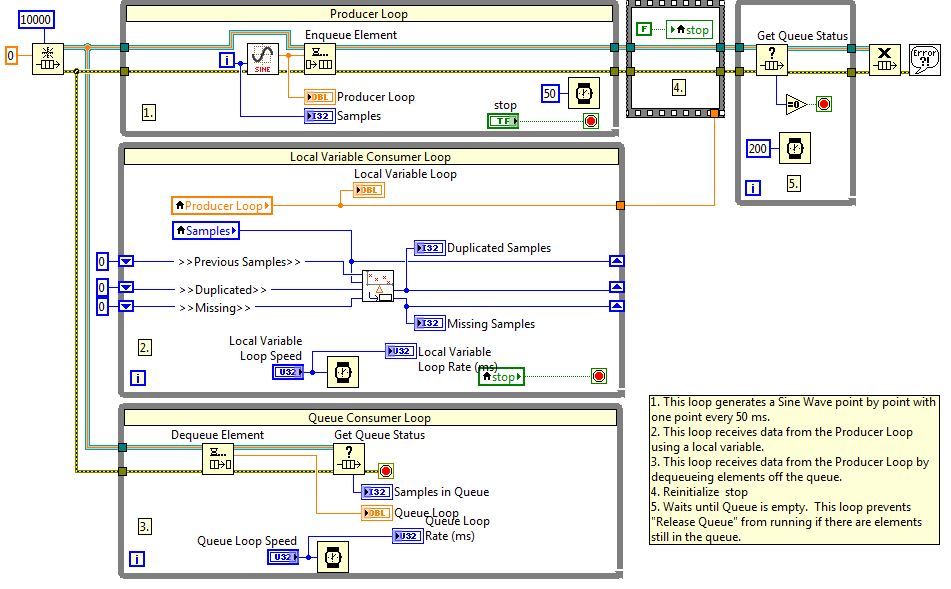The width and height of the screenshot is (951, 589).
Task: Click the Equal to zero comparison node
Action: coord(796,104)
